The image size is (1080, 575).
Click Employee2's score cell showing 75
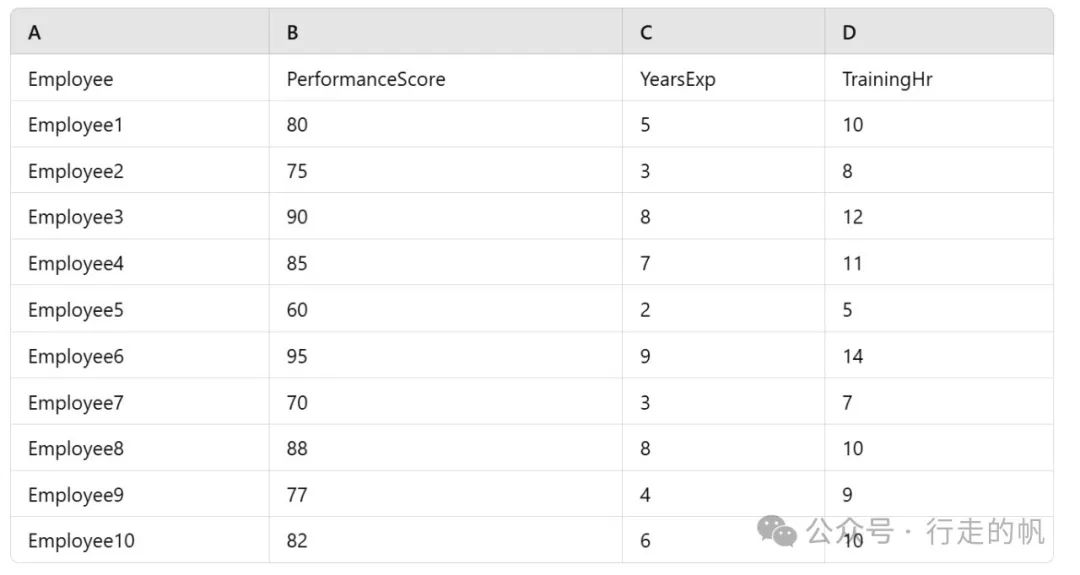point(446,171)
